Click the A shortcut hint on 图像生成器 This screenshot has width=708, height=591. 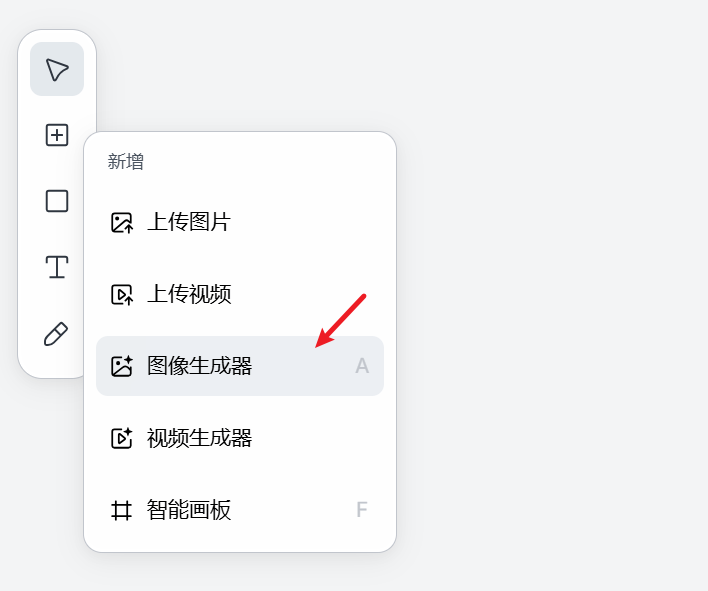click(x=362, y=366)
